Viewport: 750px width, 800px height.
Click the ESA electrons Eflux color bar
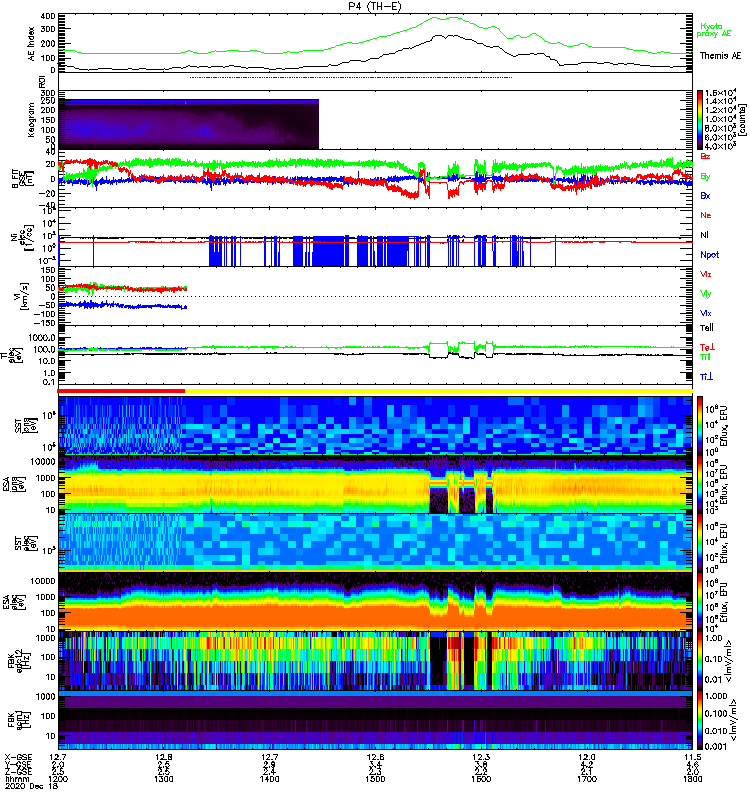tap(700, 602)
